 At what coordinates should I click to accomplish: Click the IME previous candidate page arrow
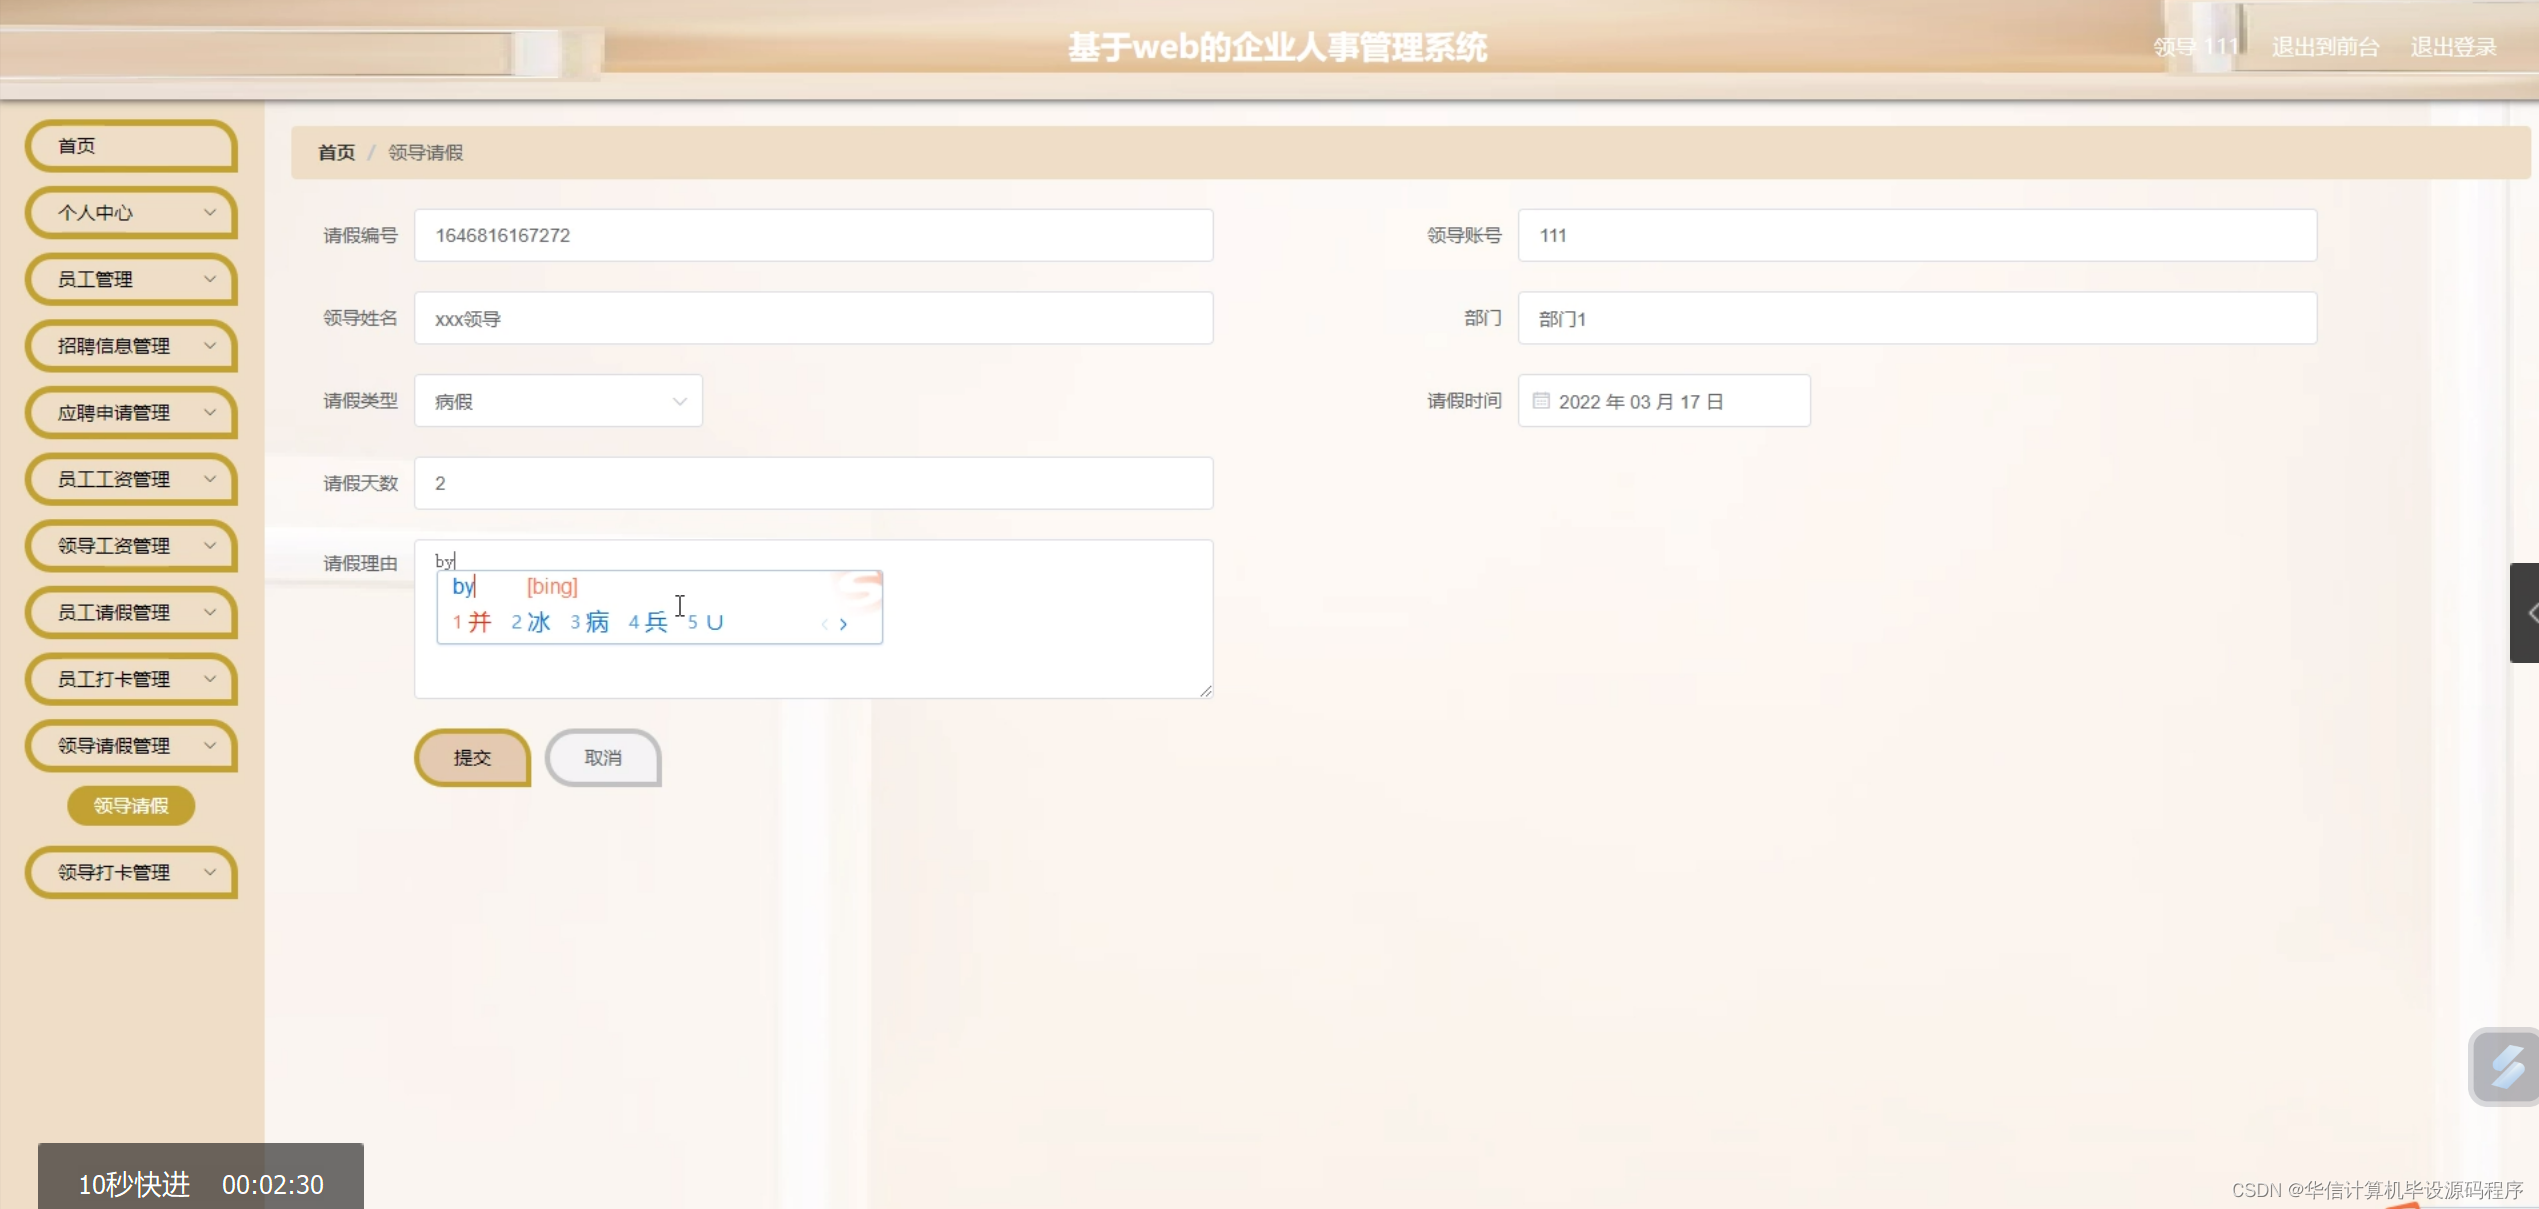coord(824,623)
